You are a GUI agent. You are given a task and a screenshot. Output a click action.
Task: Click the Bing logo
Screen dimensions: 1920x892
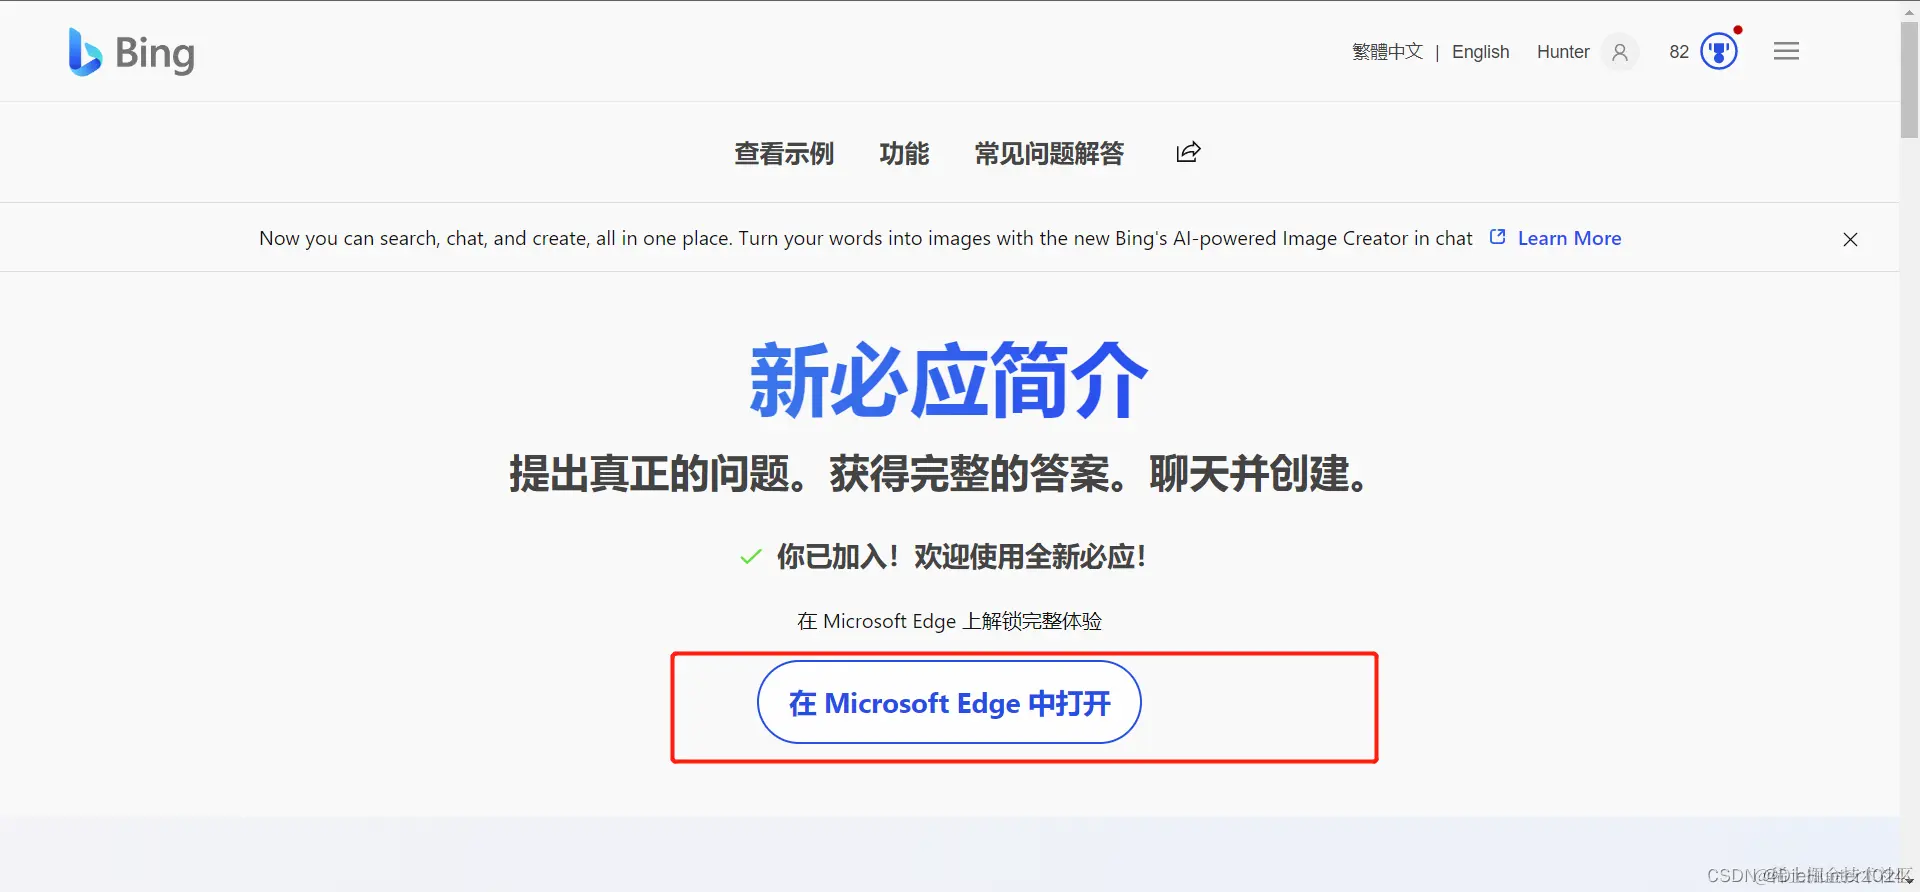click(131, 52)
